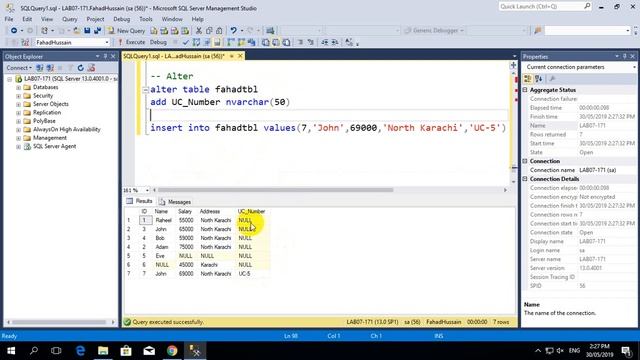Click the Save file icon

pyautogui.click(x=87, y=31)
